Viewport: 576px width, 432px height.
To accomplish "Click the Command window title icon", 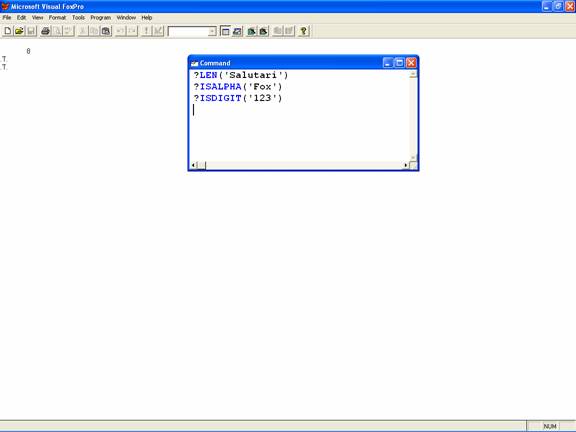I will click(x=195, y=63).
